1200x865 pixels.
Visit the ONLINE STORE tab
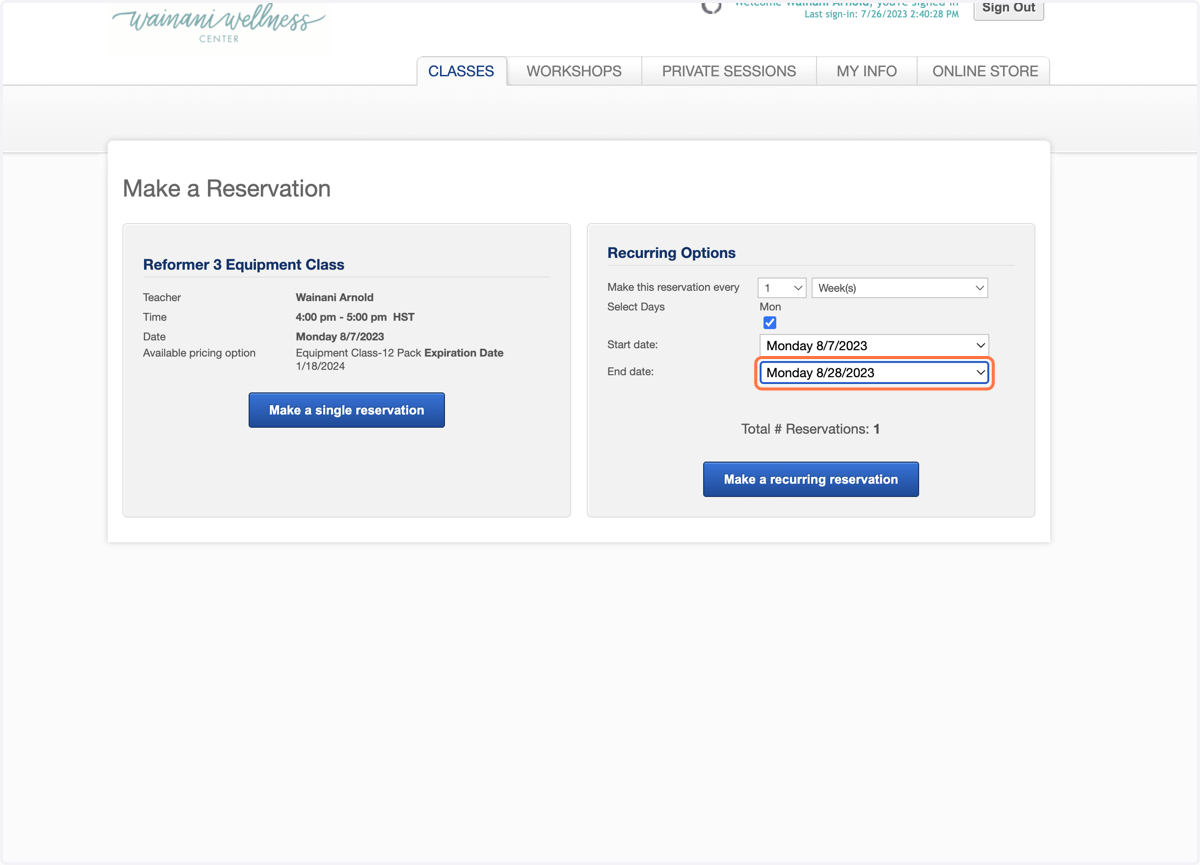pos(985,71)
